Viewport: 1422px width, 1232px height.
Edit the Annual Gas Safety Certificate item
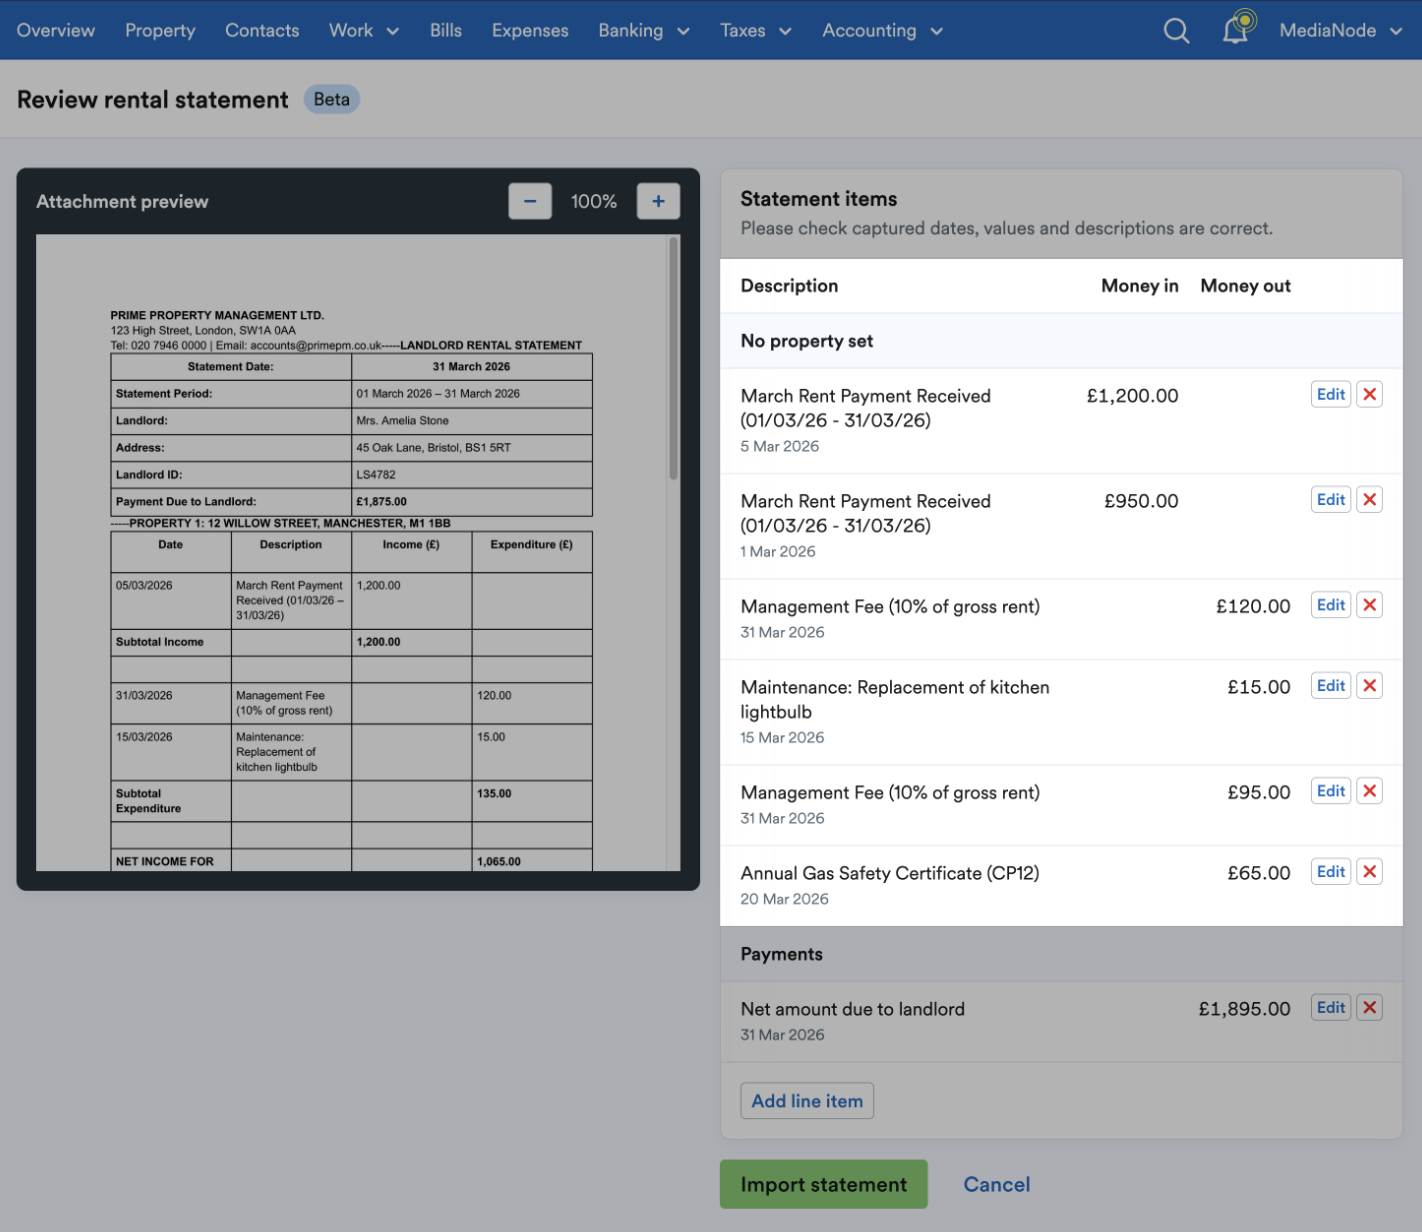point(1331,871)
